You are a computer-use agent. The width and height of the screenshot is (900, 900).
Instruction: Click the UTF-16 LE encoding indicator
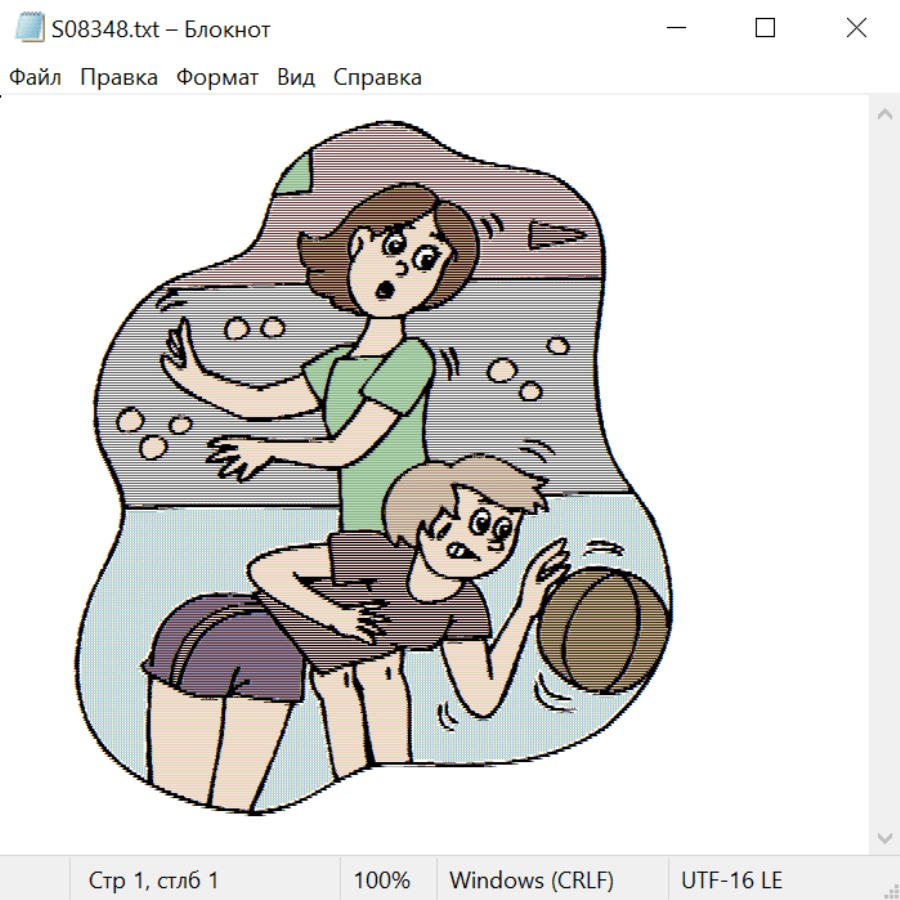(731, 881)
